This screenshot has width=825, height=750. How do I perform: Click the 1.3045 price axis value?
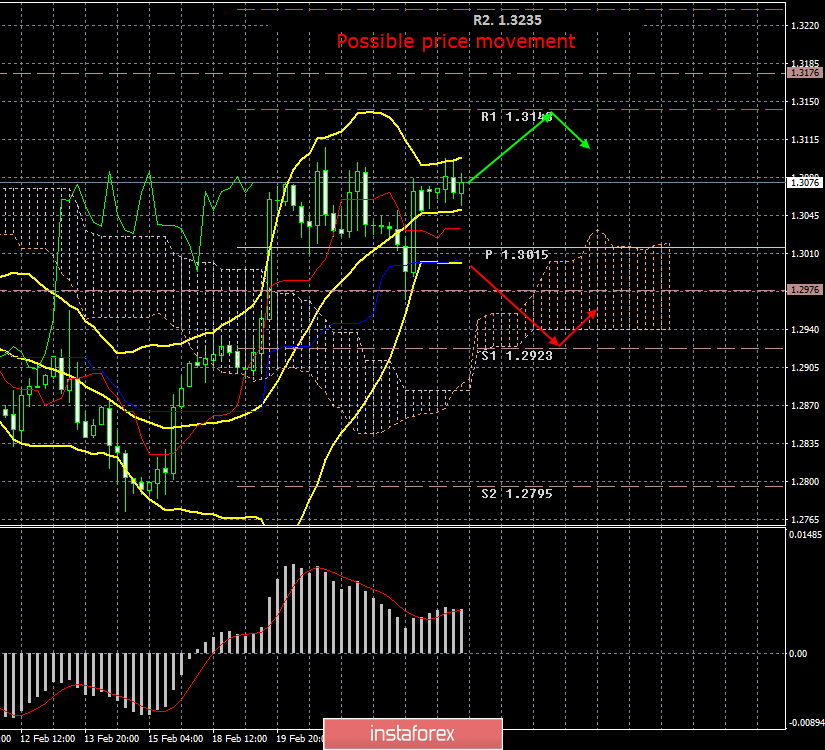pyautogui.click(x=805, y=216)
